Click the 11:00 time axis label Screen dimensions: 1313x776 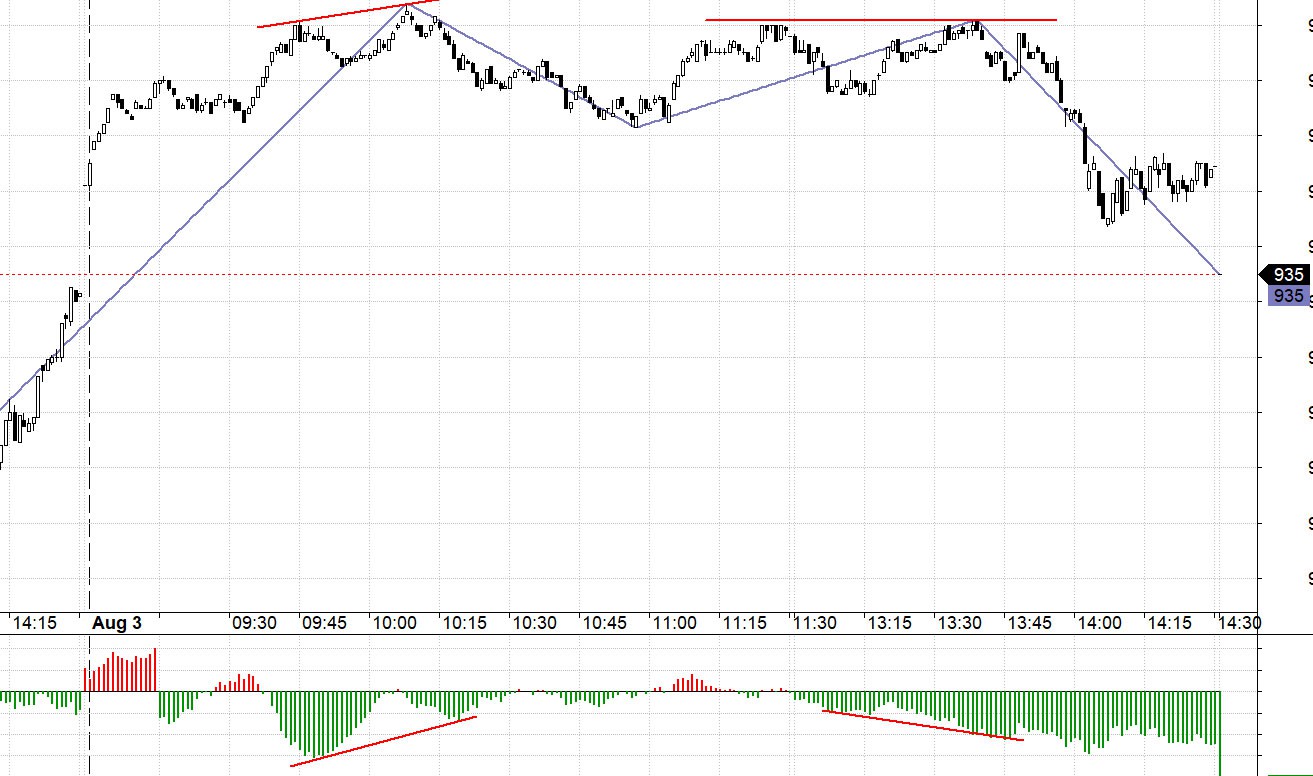pyautogui.click(x=674, y=623)
